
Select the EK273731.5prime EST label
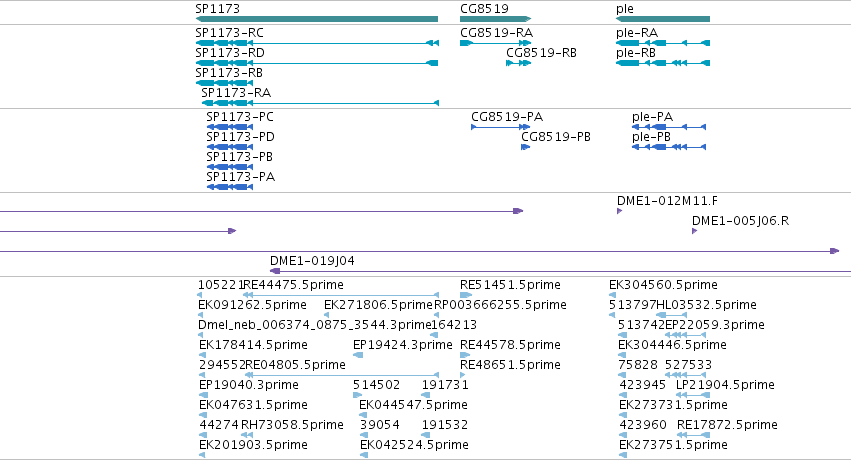[674, 405]
